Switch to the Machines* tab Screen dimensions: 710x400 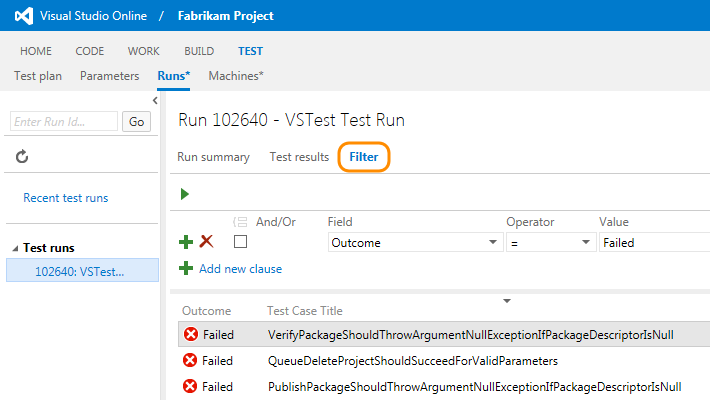pos(236,76)
